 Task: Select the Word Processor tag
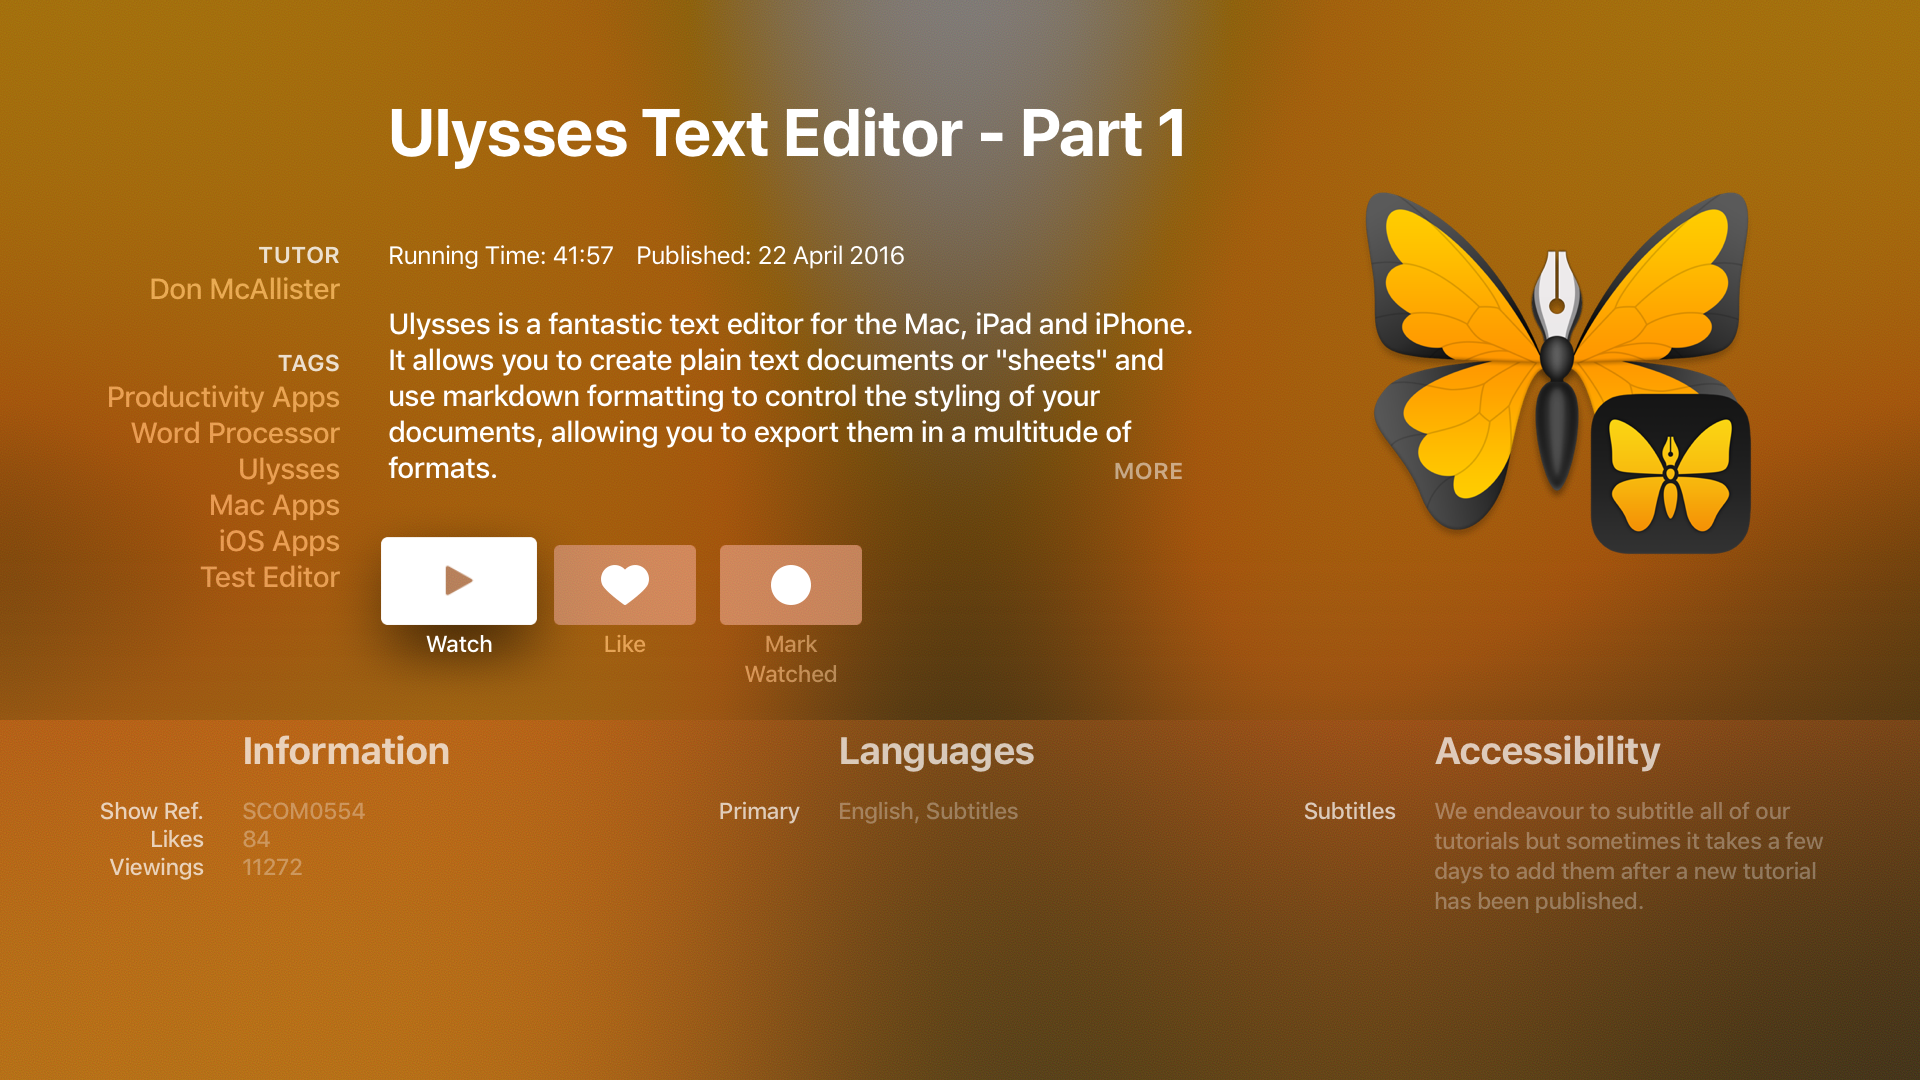coord(235,433)
